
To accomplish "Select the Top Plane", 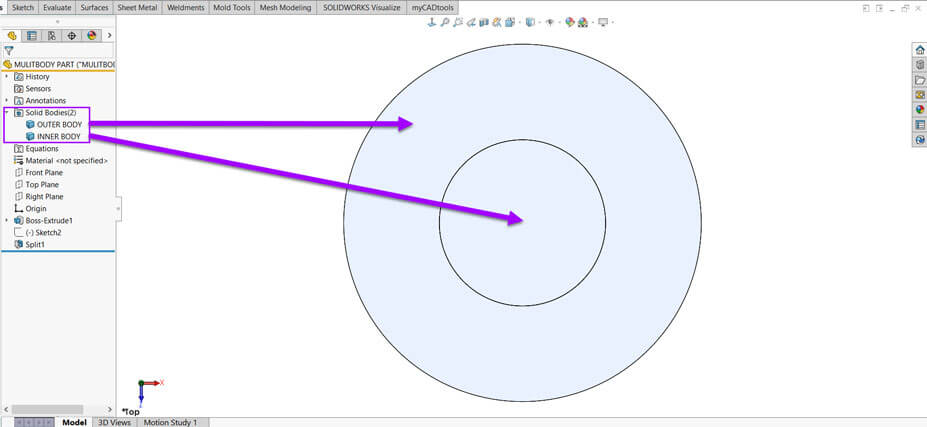I will 36,185.
